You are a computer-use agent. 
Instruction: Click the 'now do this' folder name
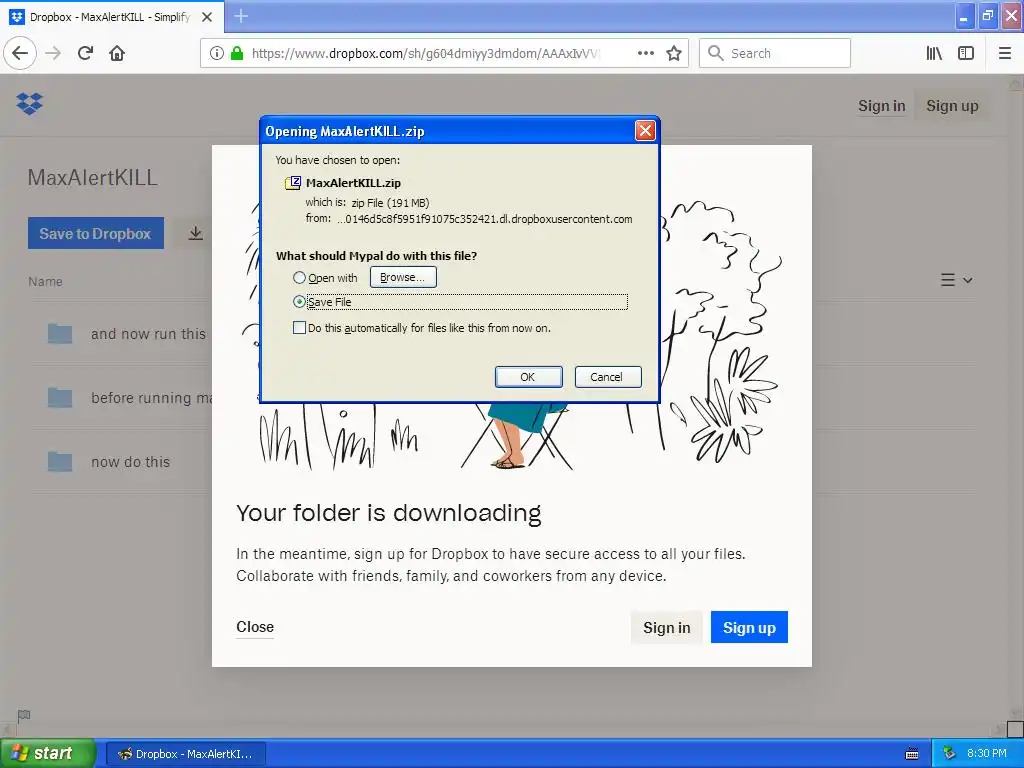[x=131, y=462]
